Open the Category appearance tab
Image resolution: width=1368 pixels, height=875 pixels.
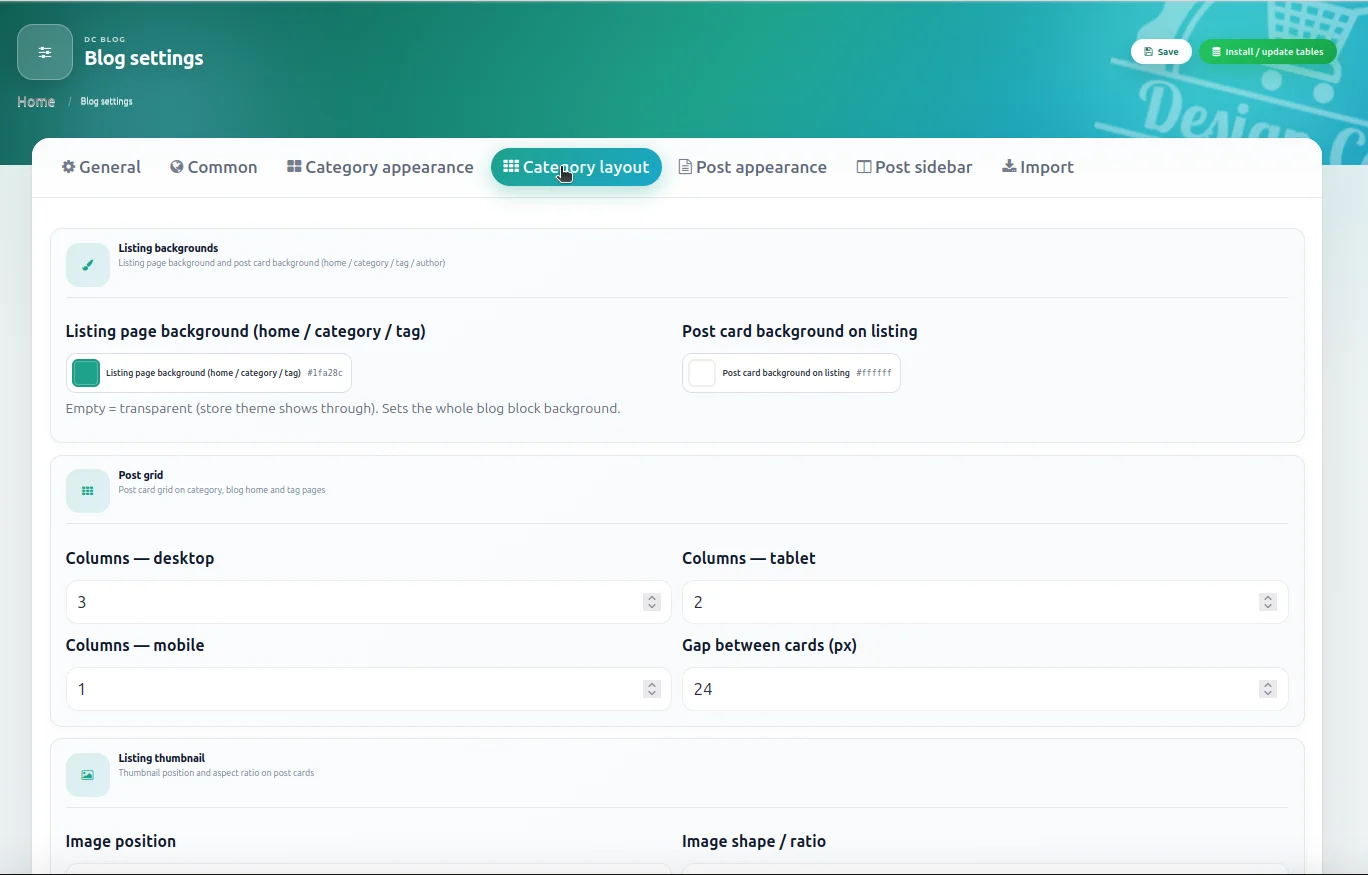coord(380,167)
